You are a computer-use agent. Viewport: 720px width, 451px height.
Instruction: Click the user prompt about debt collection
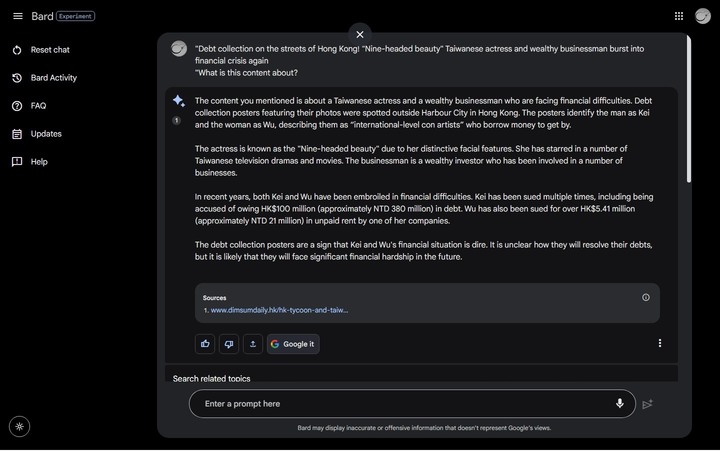(x=419, y=61)
